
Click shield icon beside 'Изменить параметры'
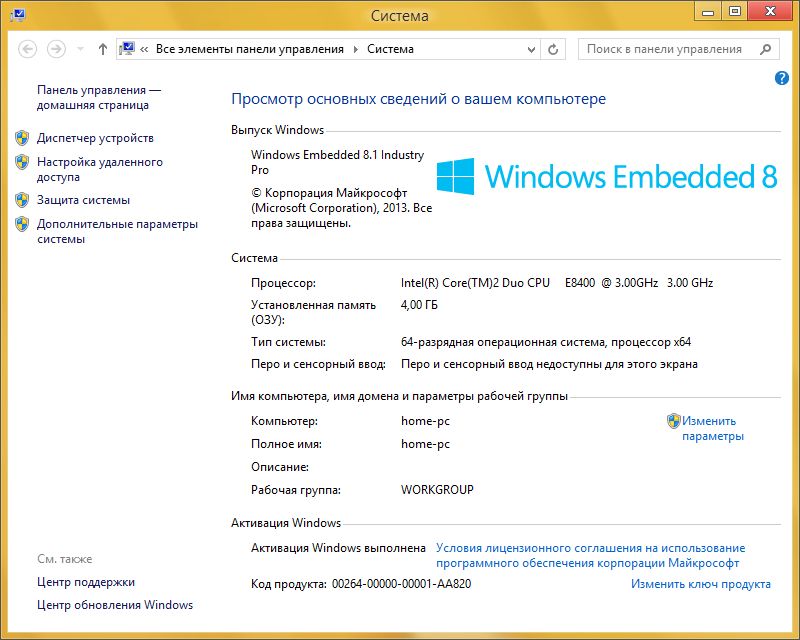[673, 421]
